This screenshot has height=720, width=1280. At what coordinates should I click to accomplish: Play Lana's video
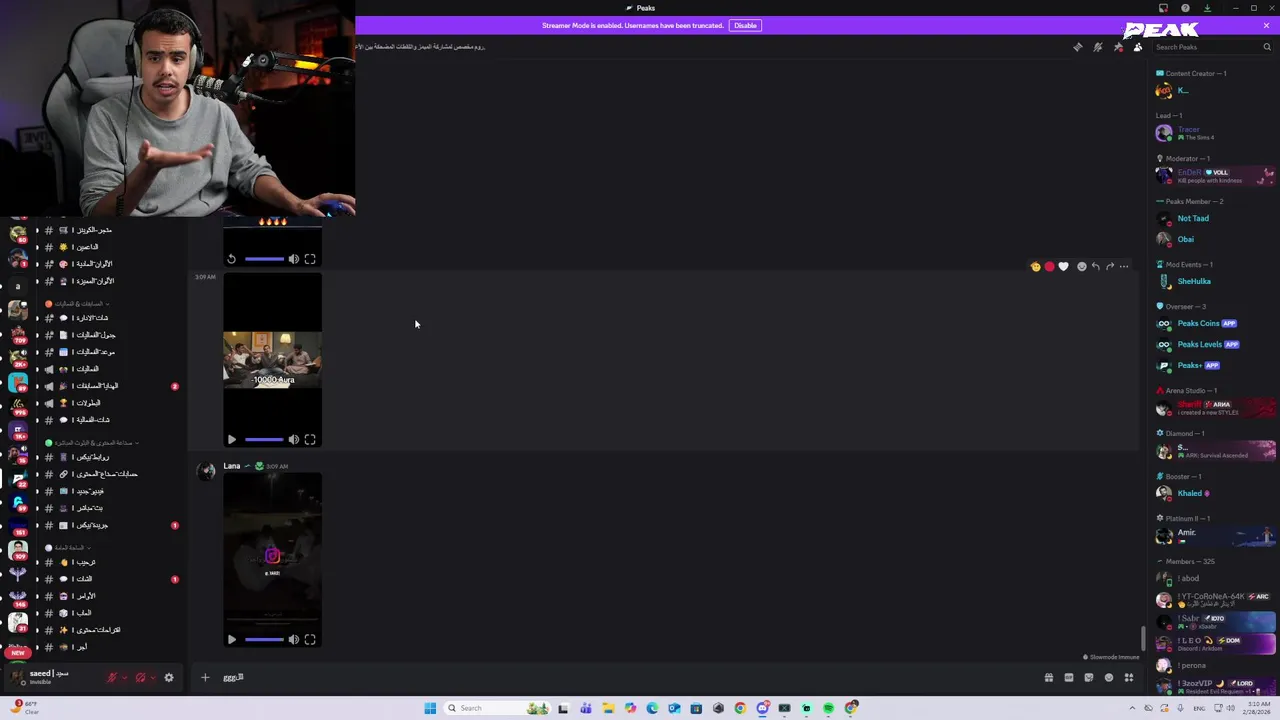(232, 639)
